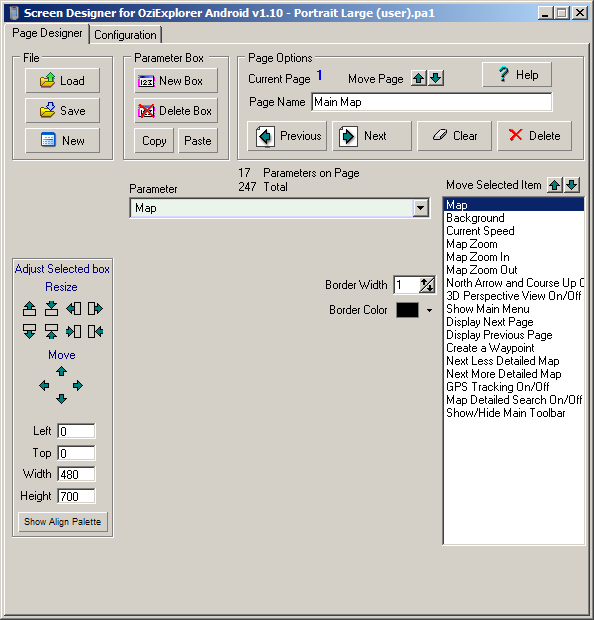The image size is (594, 620).
Task: Click the Height value field
Action: point(76,496)
